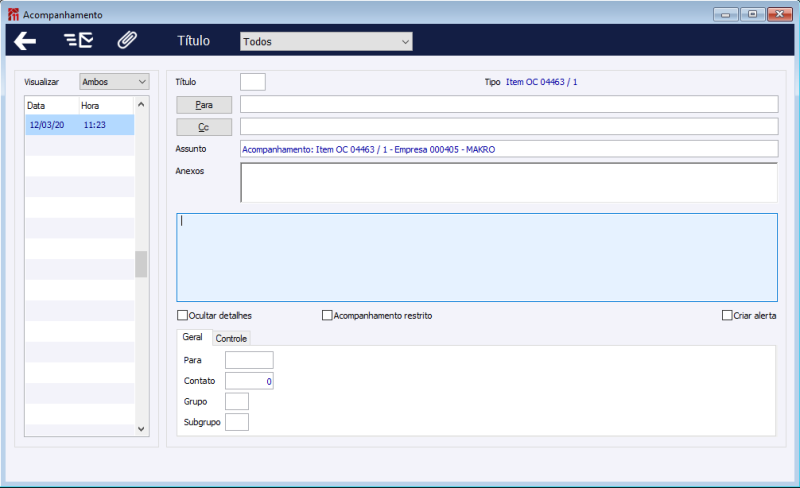
Task: Focus the Título input box
Action: [x=253, y=82]
